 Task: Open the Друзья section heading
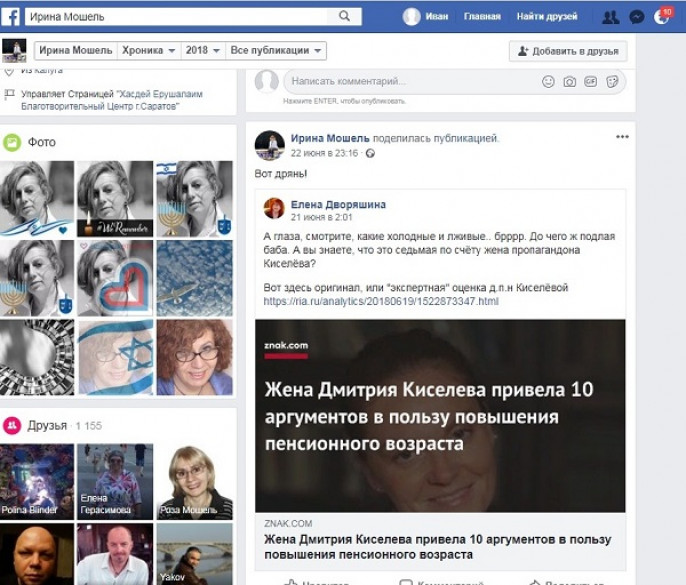[x=47, y=425]
